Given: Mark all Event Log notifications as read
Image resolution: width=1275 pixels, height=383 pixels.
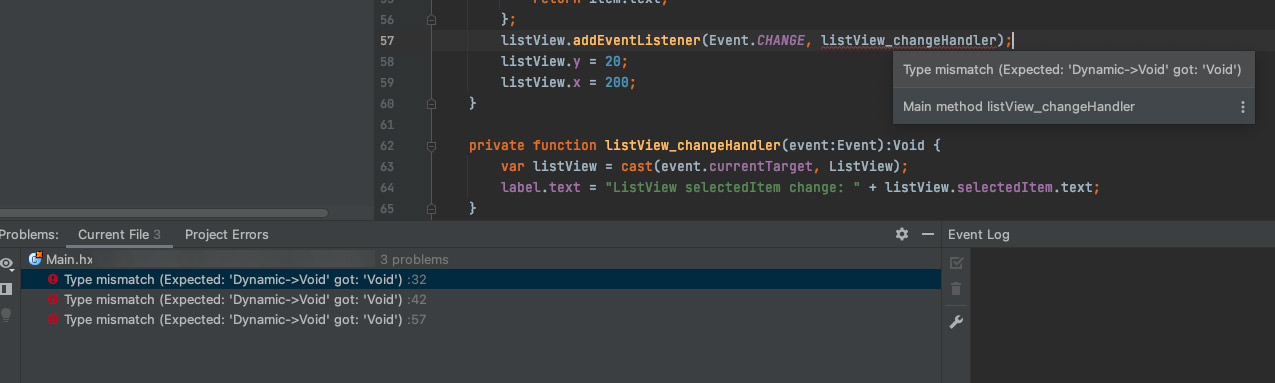Looking at the screenshot, I should 956,263.
